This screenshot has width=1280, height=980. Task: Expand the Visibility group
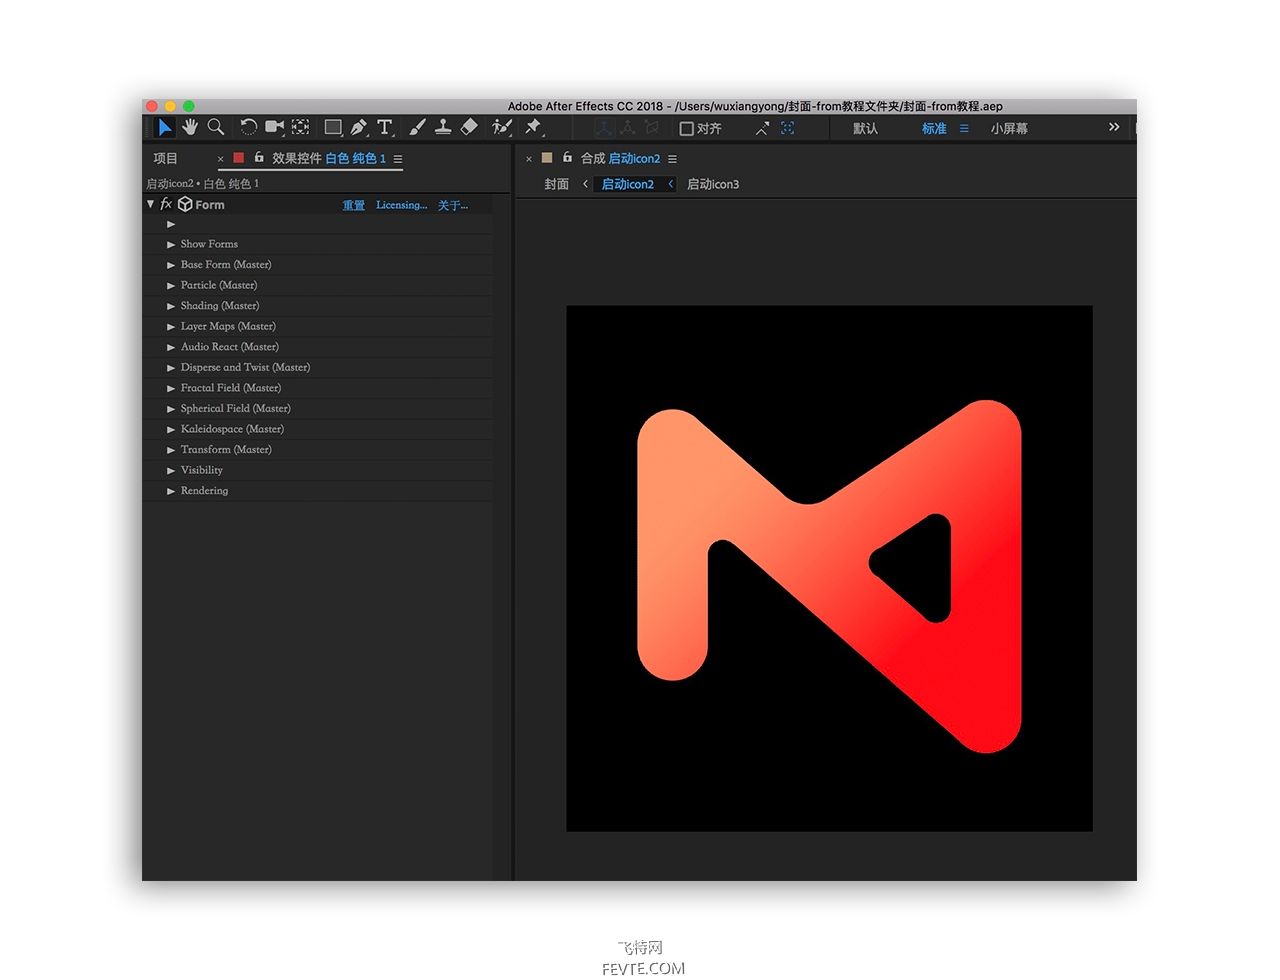(x=171, y=470)
